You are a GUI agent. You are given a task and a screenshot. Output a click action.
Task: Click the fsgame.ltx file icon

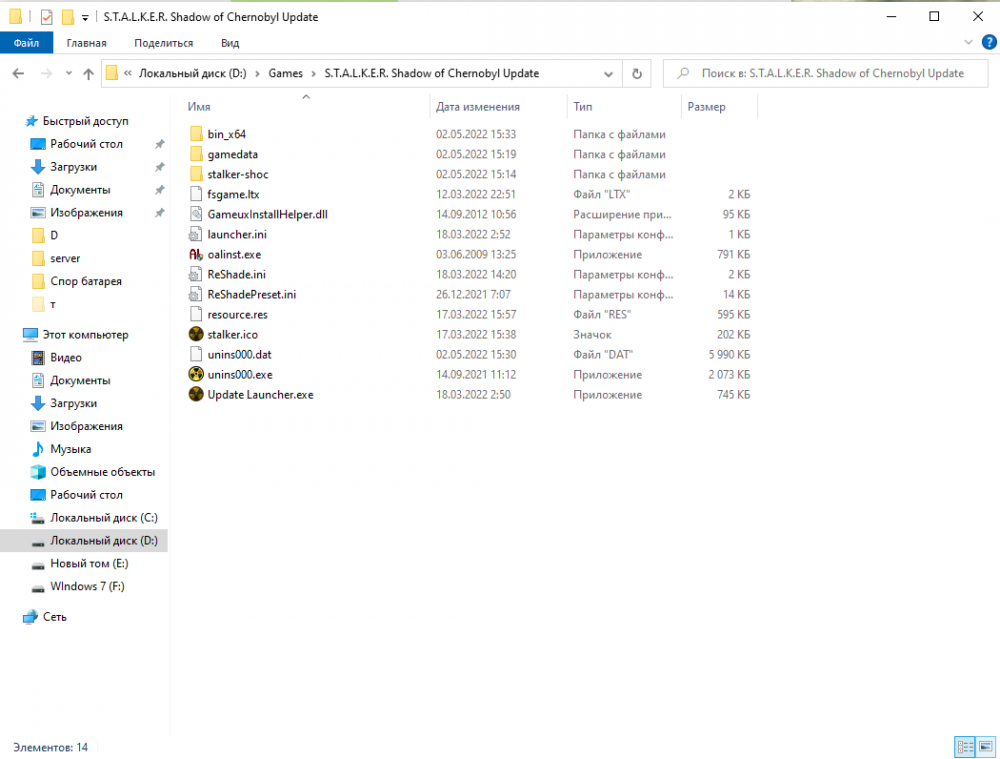pos(196,194)
